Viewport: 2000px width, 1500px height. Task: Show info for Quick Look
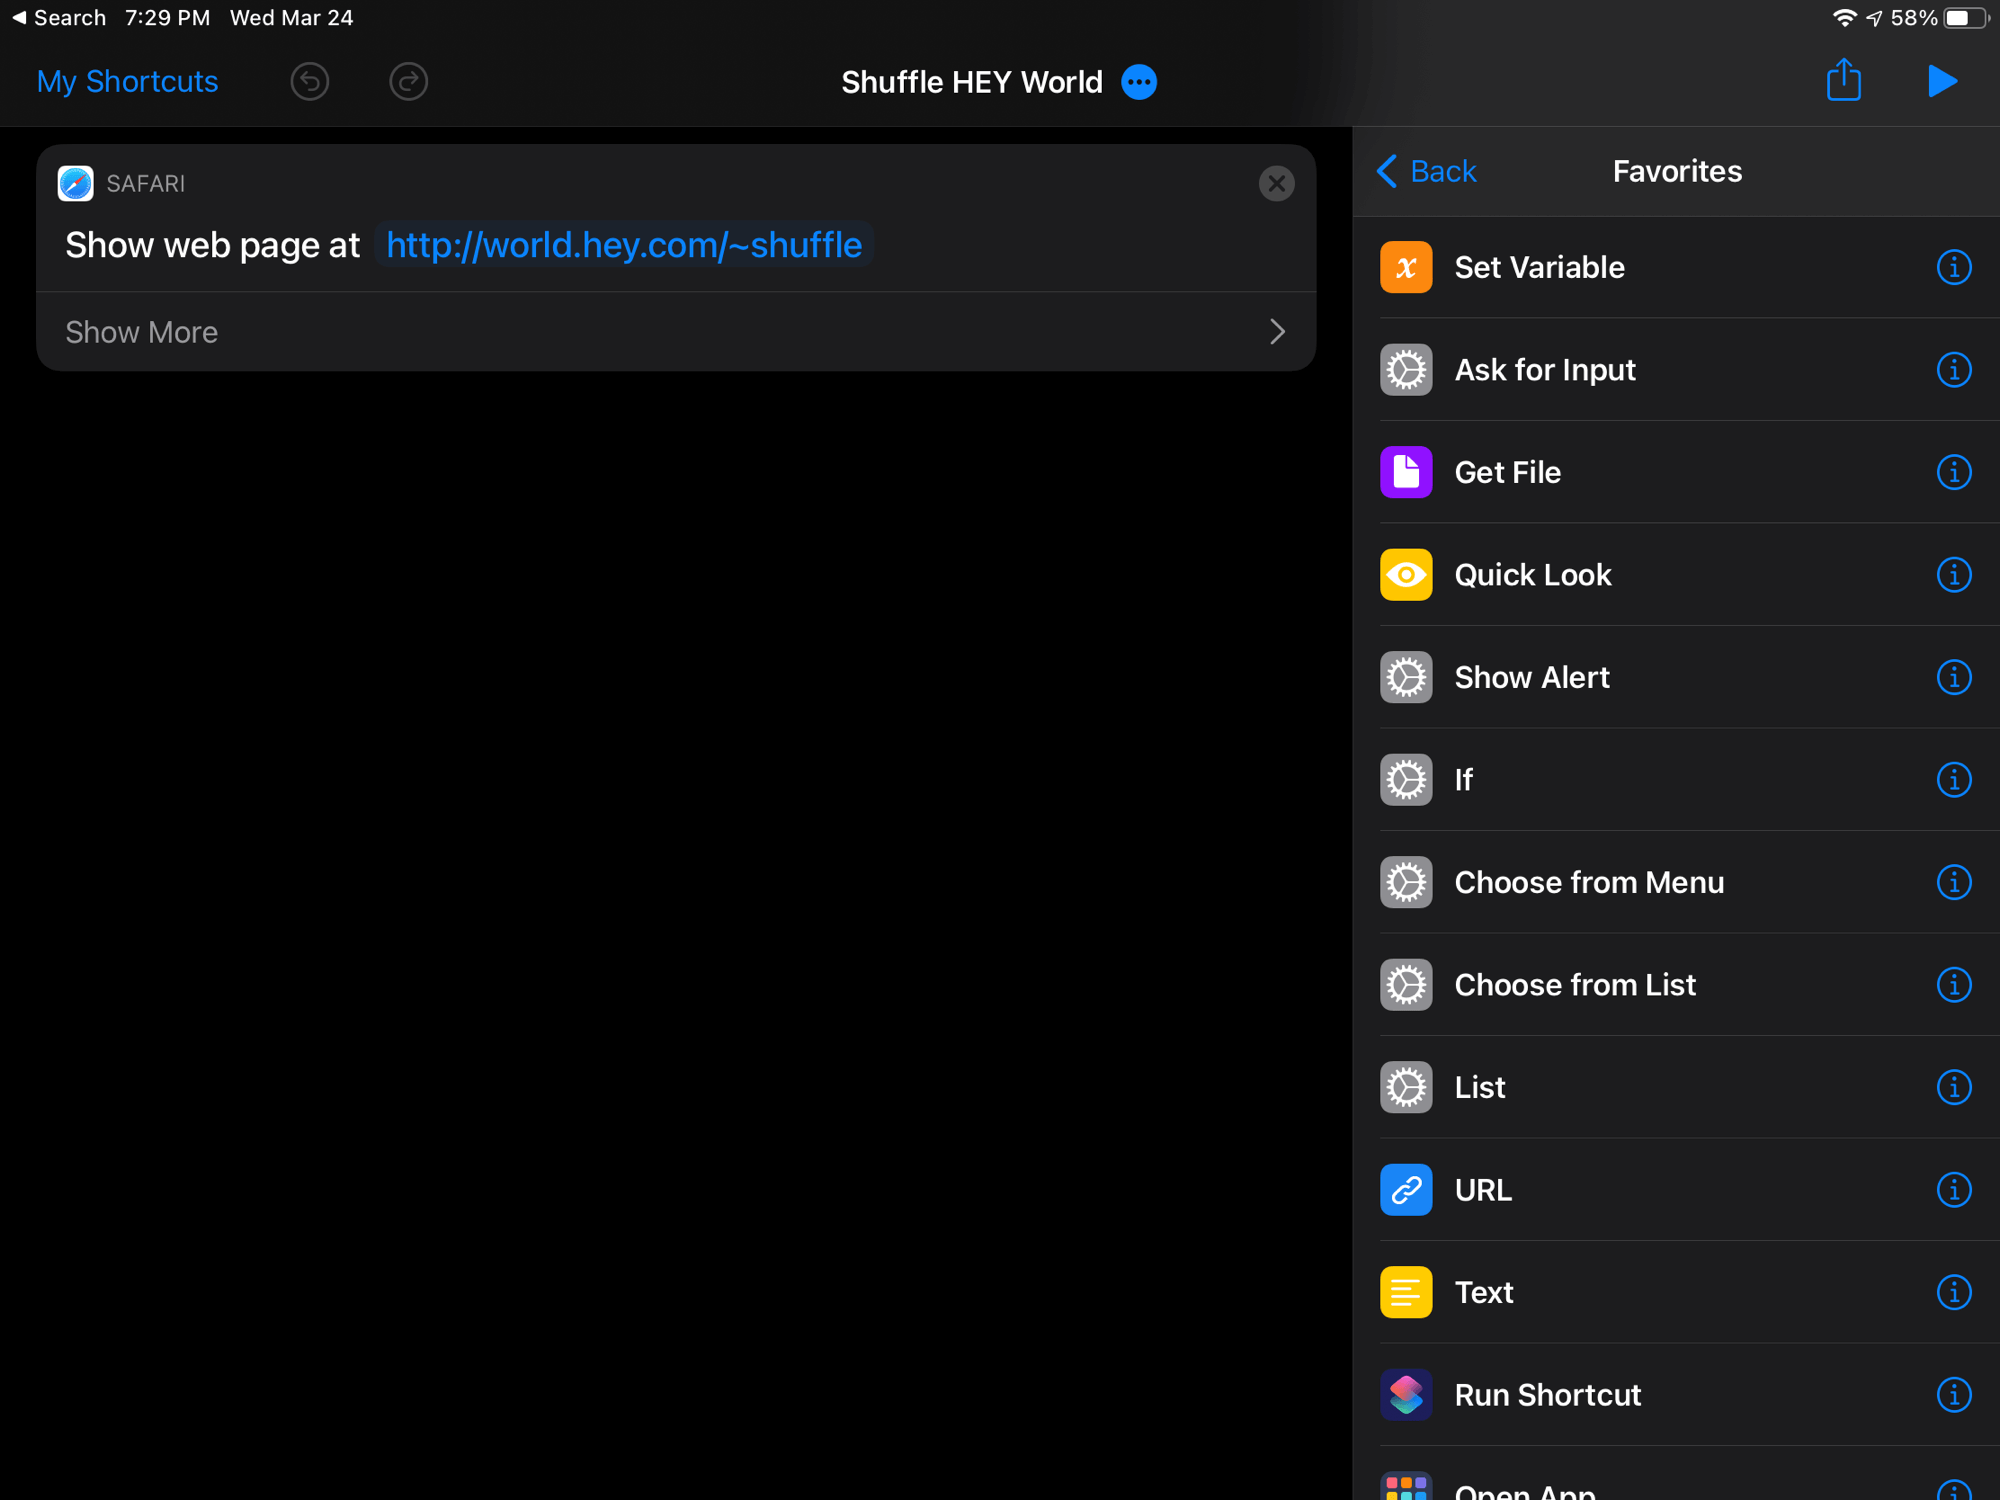pos(1953,575)
